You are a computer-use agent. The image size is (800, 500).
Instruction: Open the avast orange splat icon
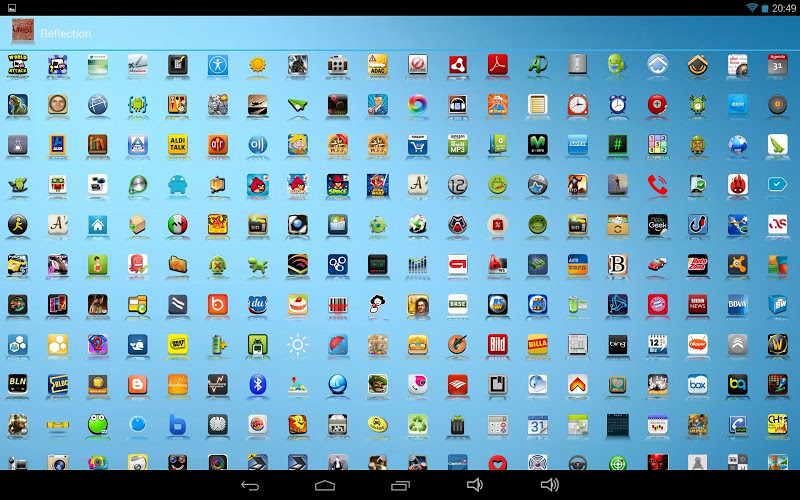tap(737, 265)
